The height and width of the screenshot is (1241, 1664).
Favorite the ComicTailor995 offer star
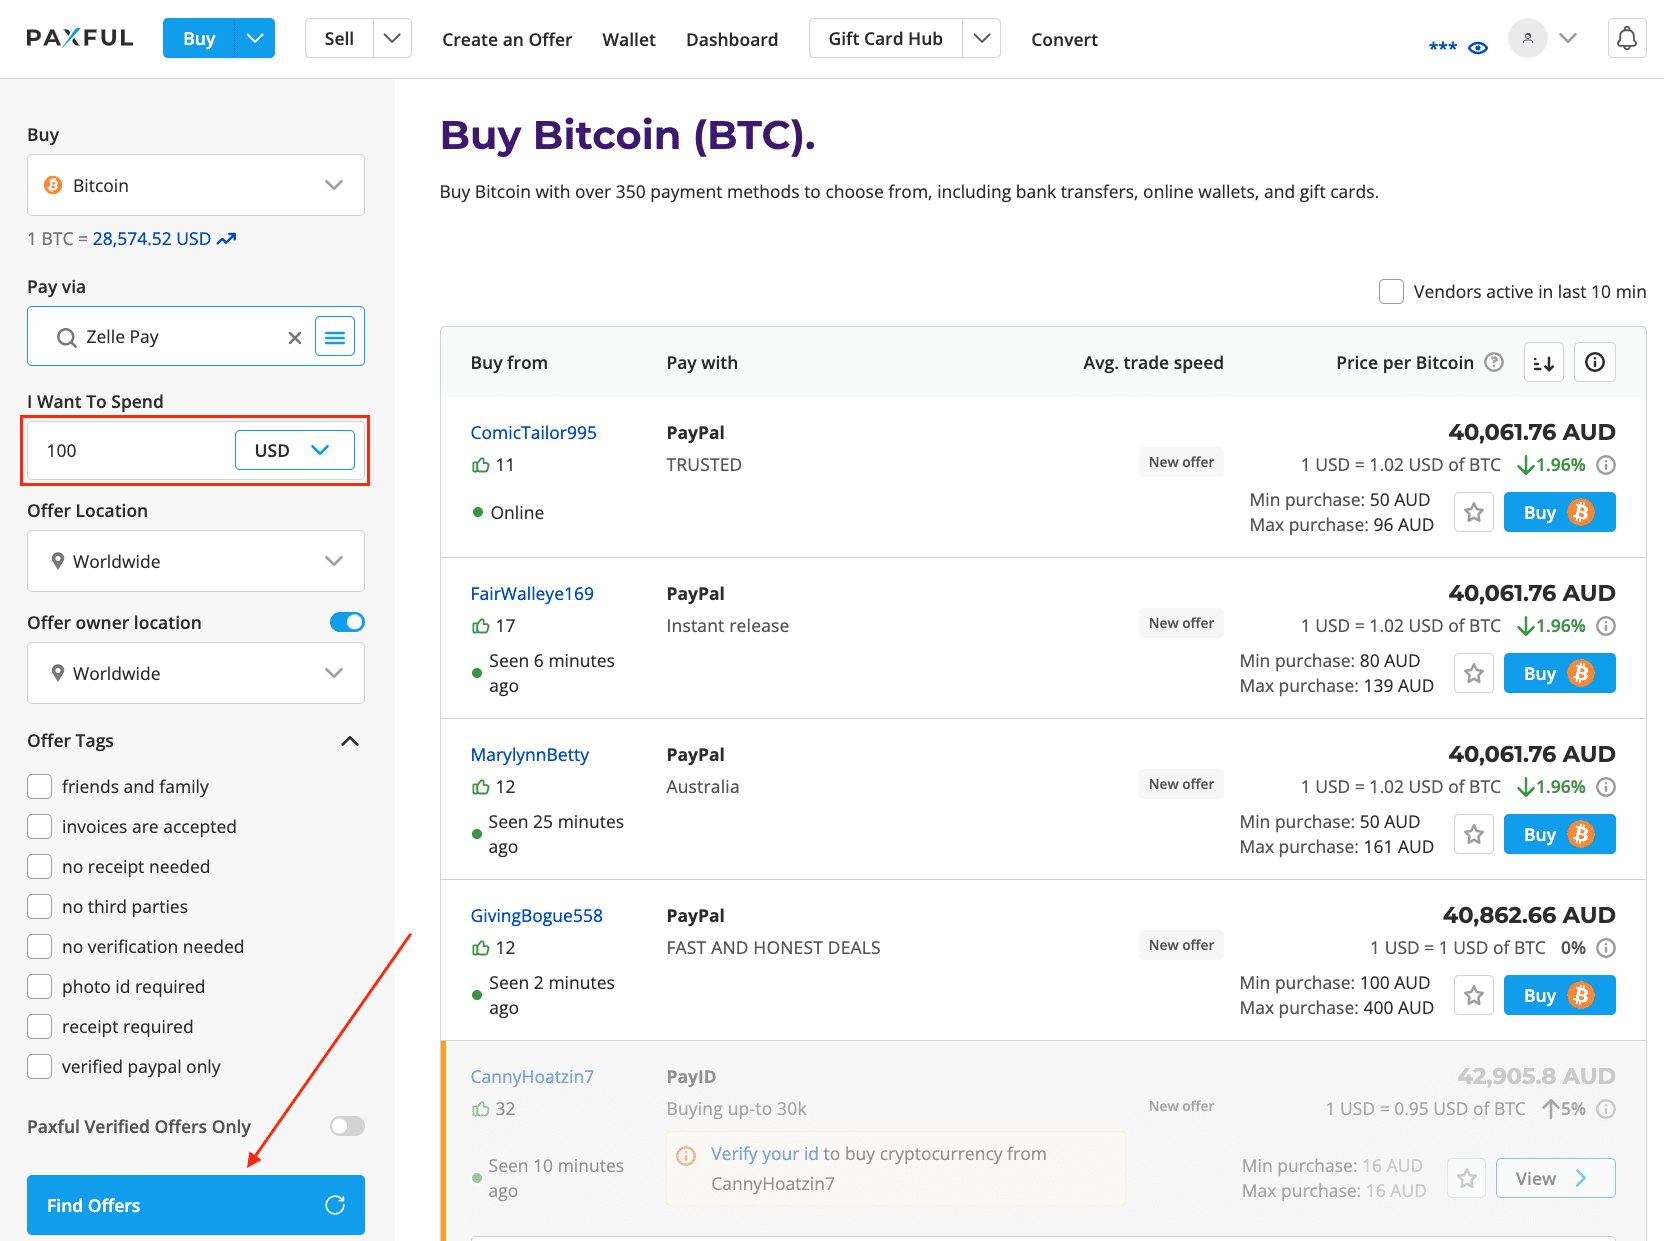tap(1474, 512)
